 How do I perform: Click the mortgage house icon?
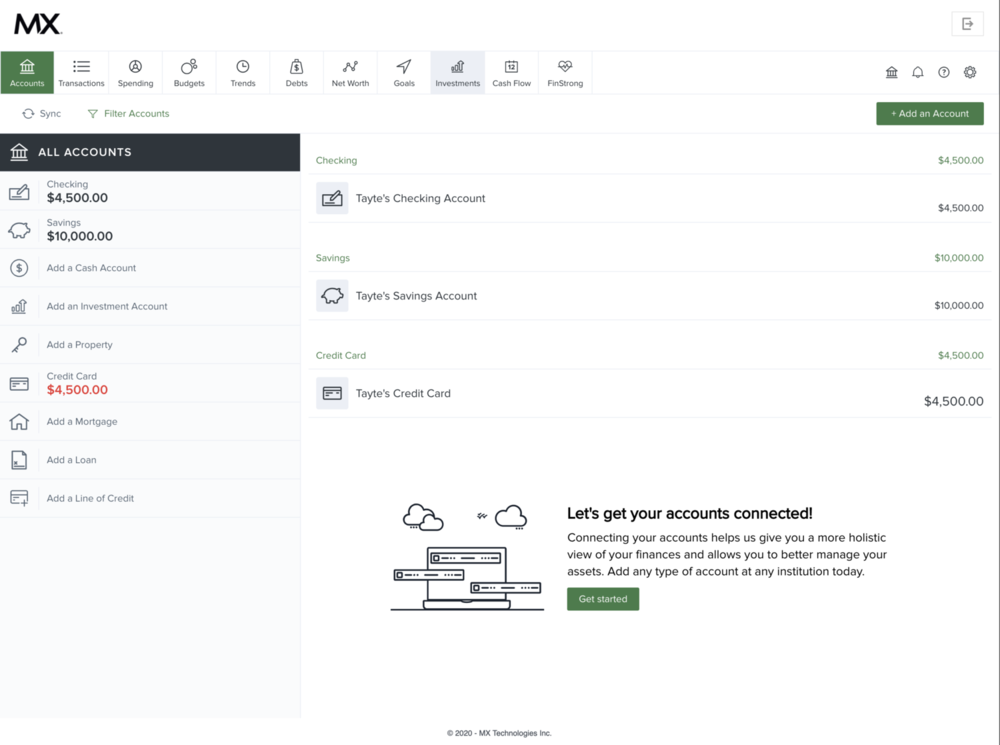(x=19, y=422)
